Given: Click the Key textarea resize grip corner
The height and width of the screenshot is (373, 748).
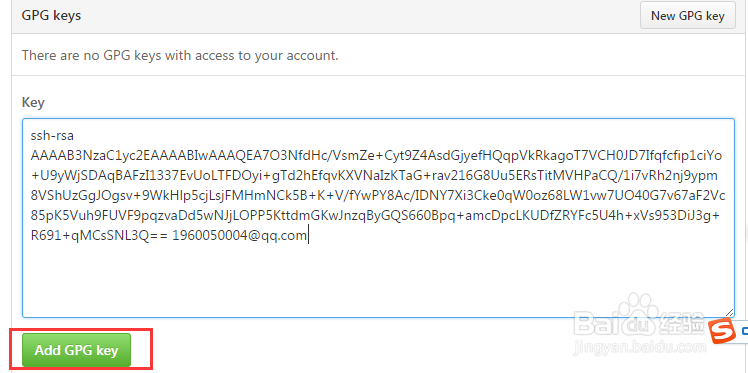Looking at the screenshot, I should pyautogui.click(x=729, y=313).
